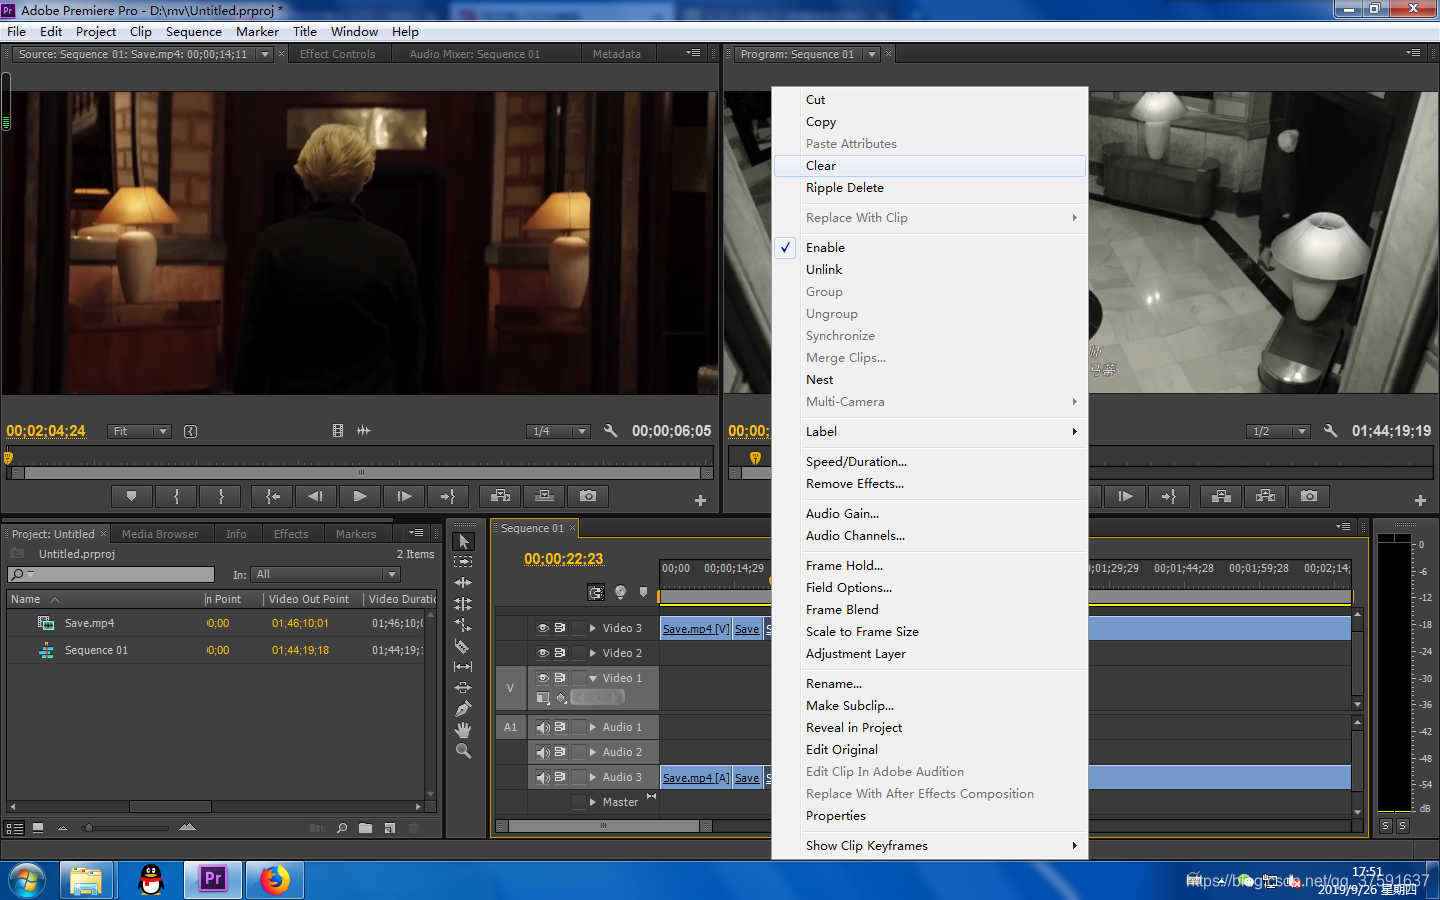Image resolution: width=1440 pixels, height=900 pixels.
Task: Switch project panel to List View
Action: click(15, 828)
